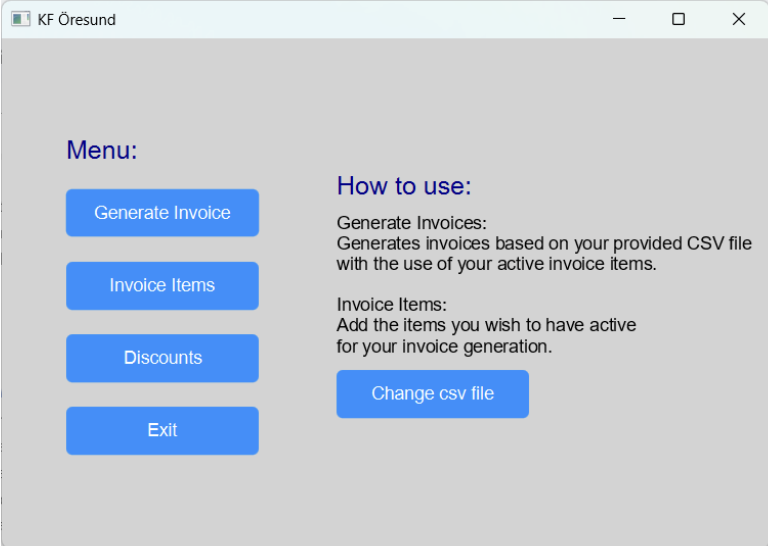Close the KF Öresund window

coord(738,19)
